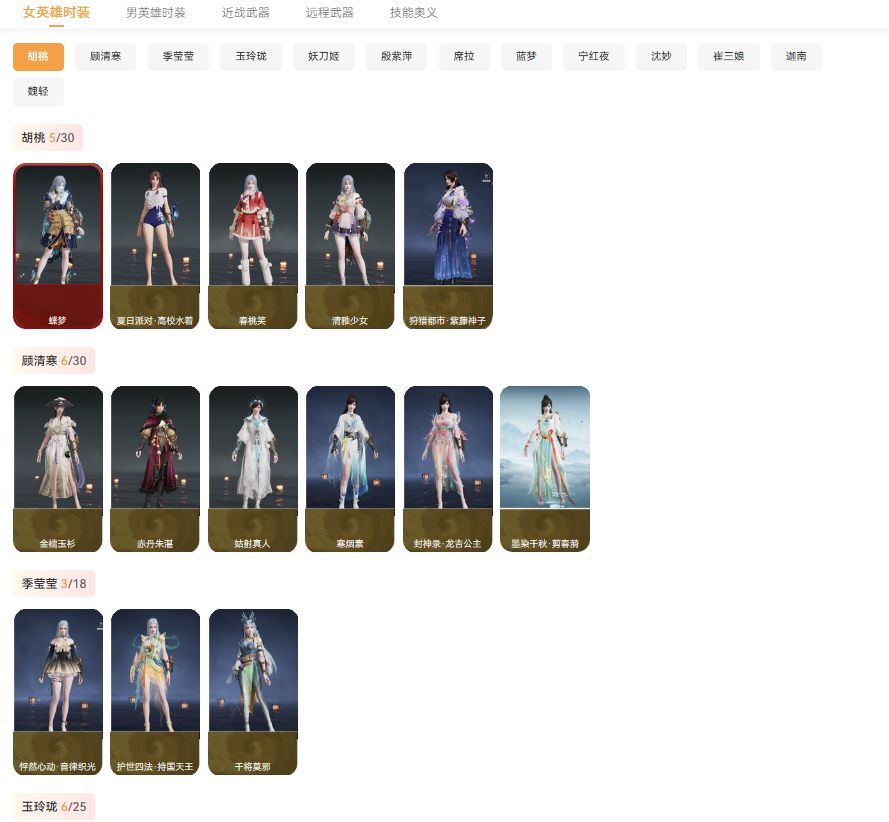Open the 蝶梦 skin card
The width and height of the screenshot is (889, 822).
click(58, 245)
